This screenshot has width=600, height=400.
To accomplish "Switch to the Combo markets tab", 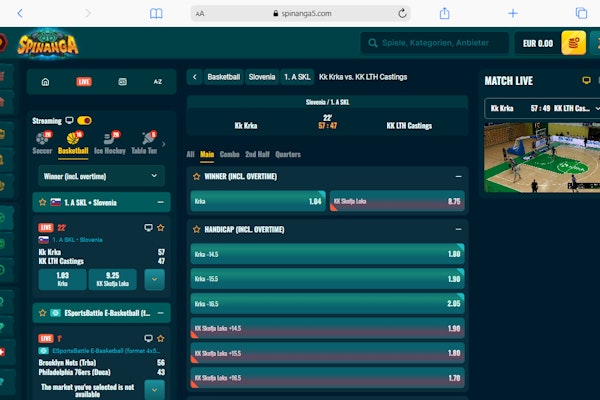I will point(230,154).
